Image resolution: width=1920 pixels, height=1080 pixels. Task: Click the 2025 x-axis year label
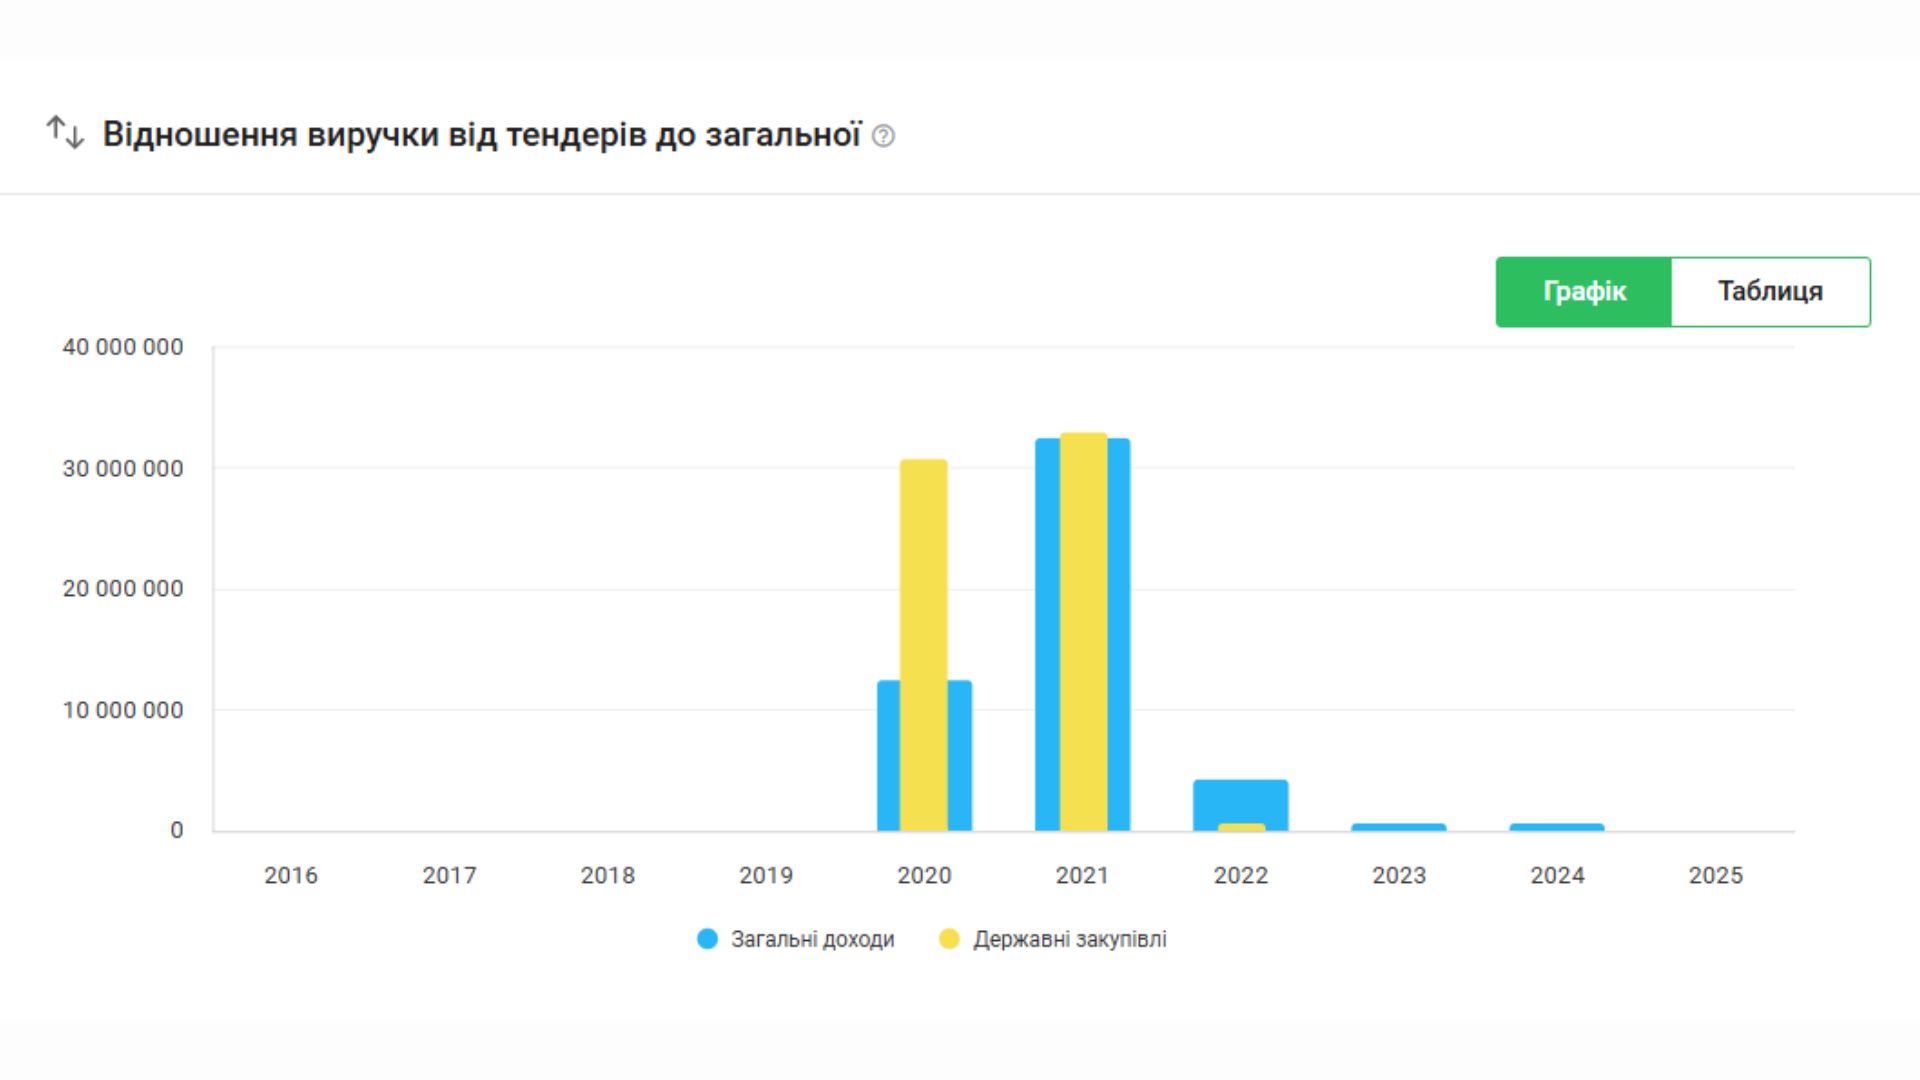pos(1715,876)
